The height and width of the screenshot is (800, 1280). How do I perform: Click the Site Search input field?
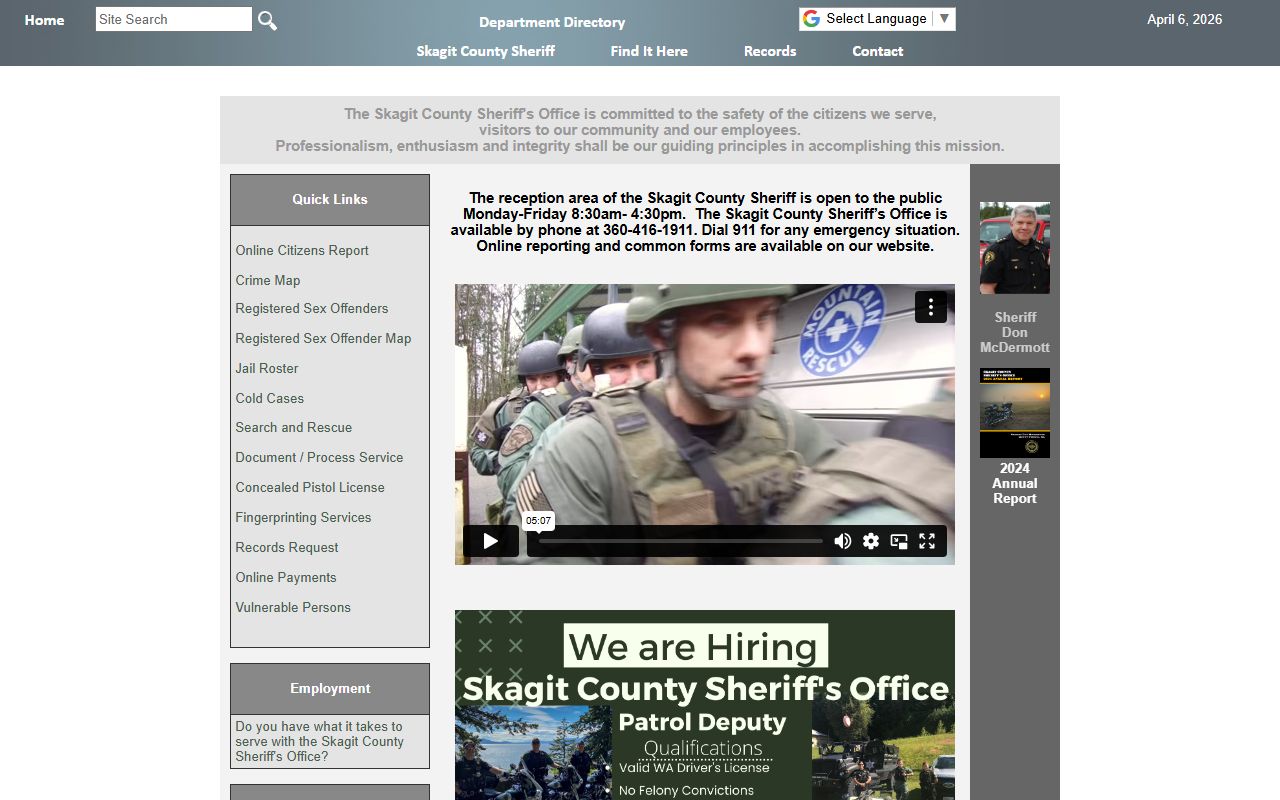[x=173, y=19]
